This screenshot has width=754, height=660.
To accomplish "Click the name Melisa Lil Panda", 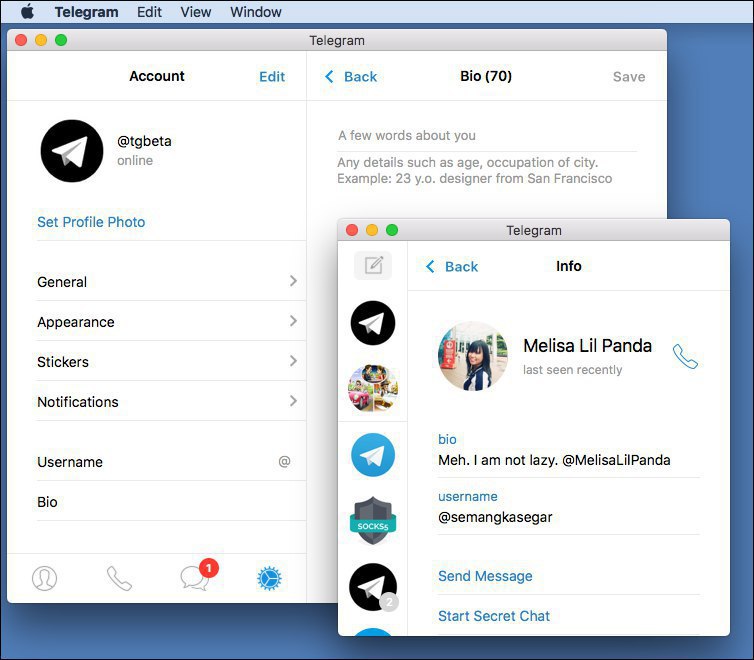I will tap(587, 346).
